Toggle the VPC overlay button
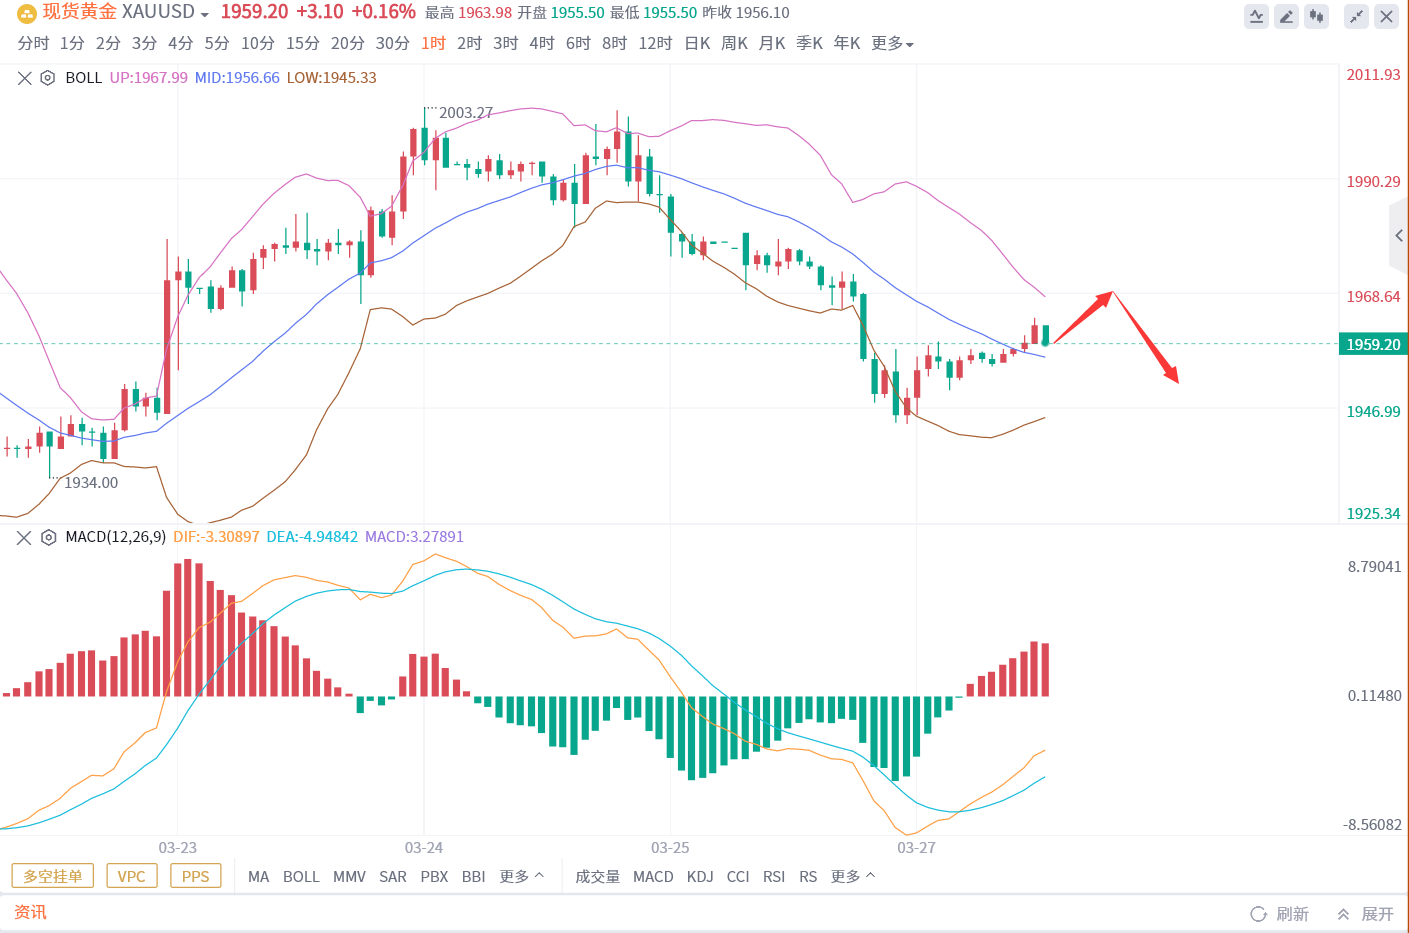Screen dimensions: 1409x933 [131, 876]
